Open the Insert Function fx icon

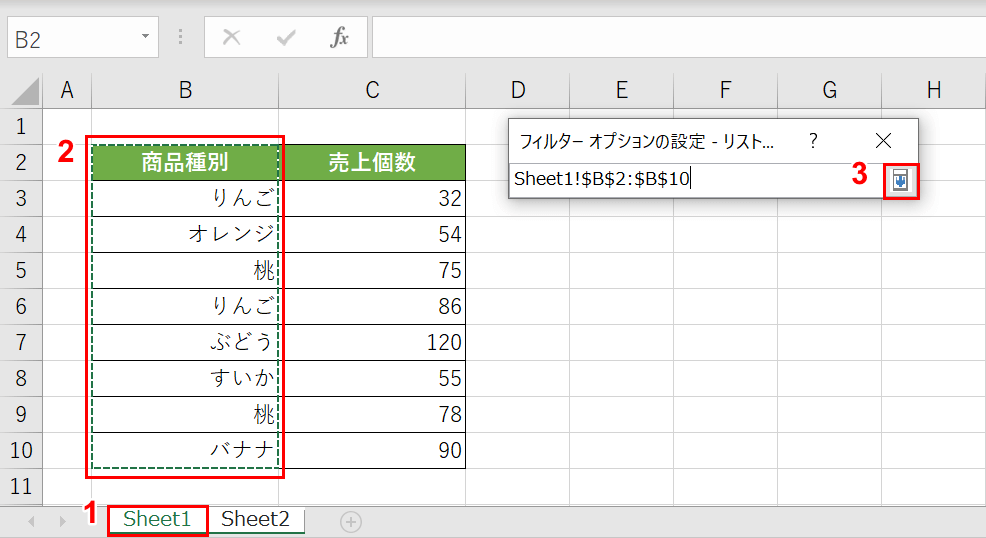tap(340, 38)
